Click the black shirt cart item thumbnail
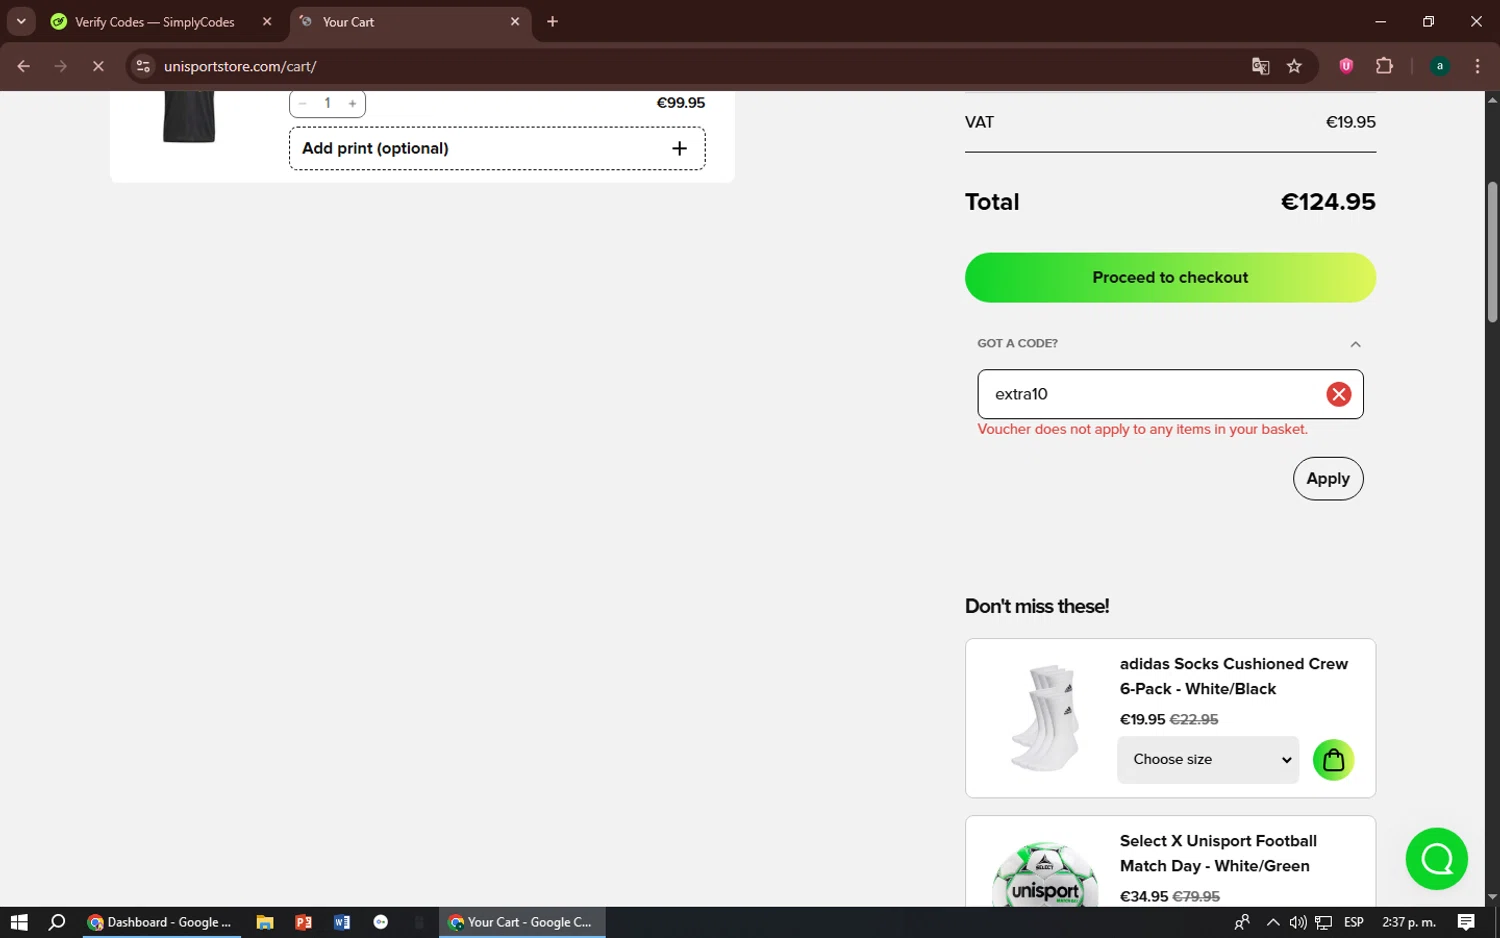 click(x=189, y=117)
